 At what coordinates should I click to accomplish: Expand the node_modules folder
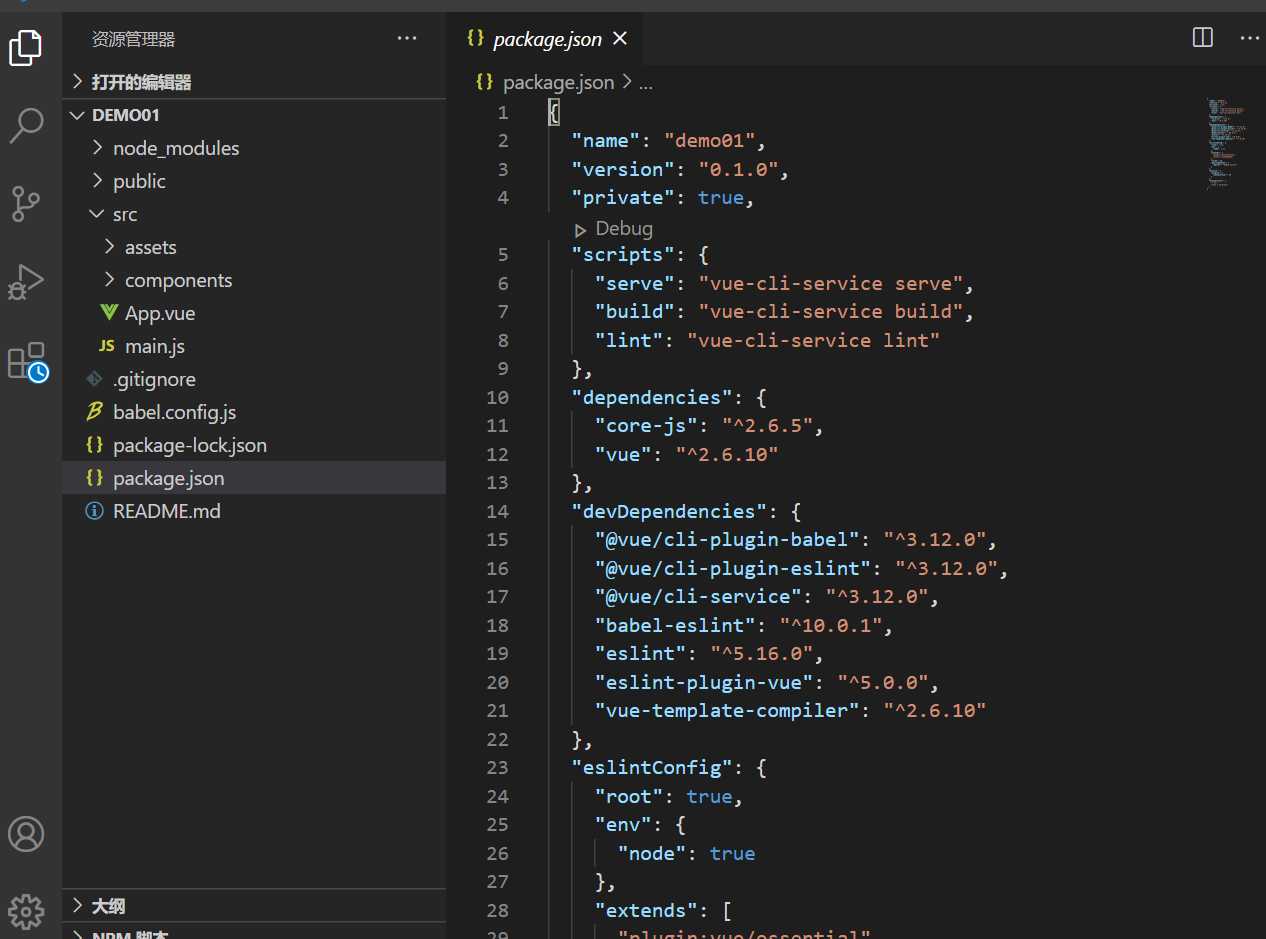[254, 148]
